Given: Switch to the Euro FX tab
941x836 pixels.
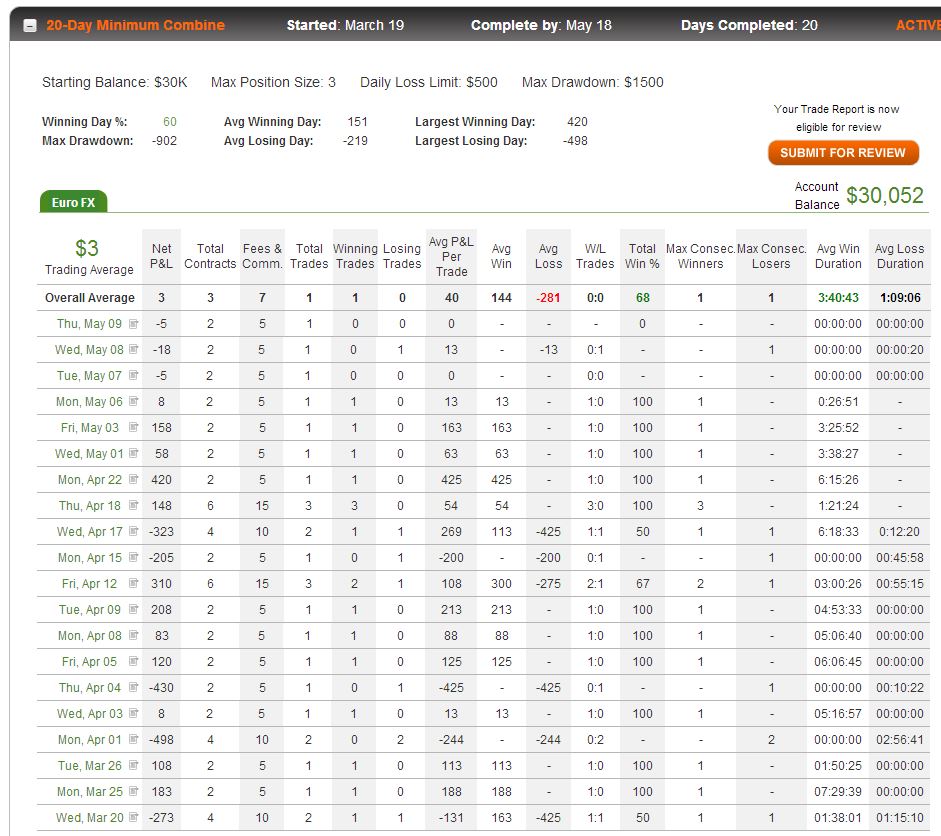Looking at the screenshot, I should [x=73, y=202].
